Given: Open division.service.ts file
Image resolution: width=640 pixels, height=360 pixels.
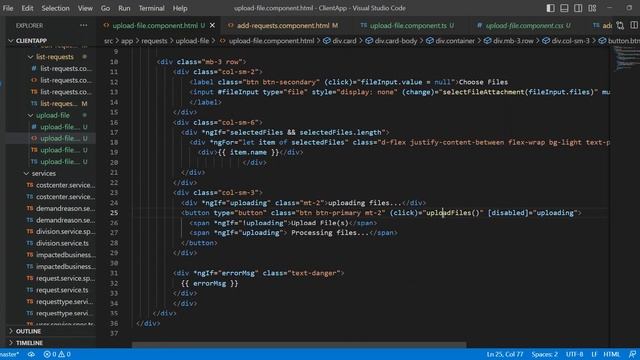Looking at the screenshot, I should coord(62,243).
